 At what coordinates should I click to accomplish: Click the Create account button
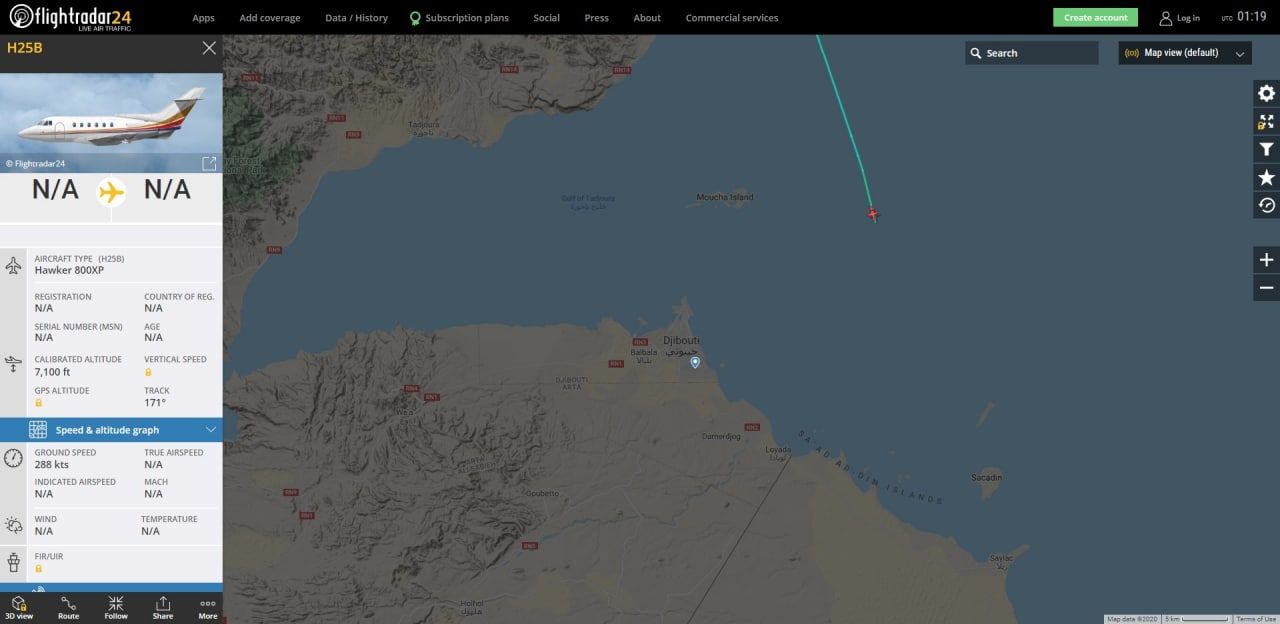1095,17
